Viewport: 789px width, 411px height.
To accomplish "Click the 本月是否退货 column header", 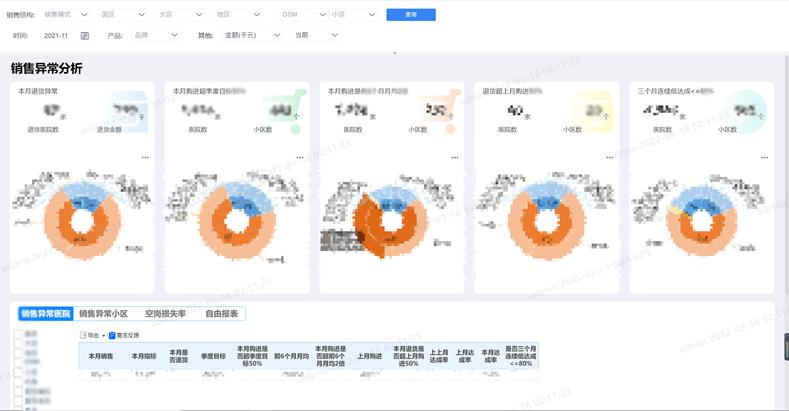I will click(179, 356).
